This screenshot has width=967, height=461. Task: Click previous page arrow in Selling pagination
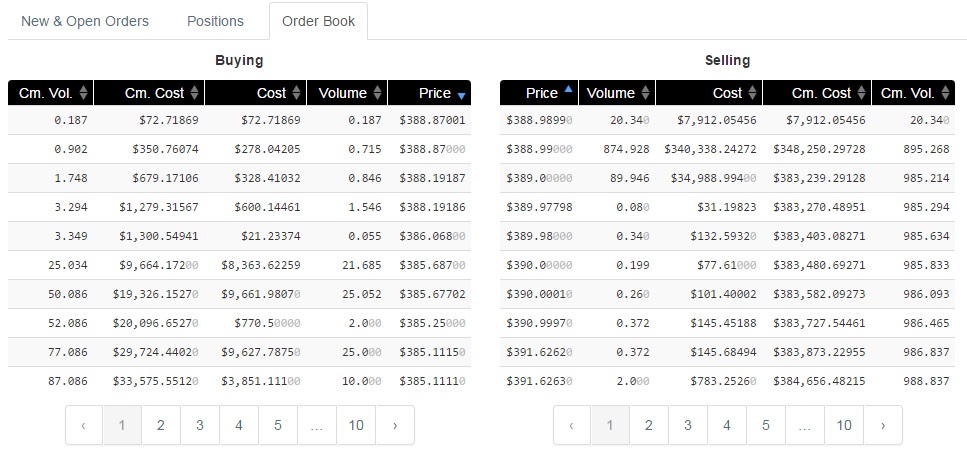click(571, 425)
